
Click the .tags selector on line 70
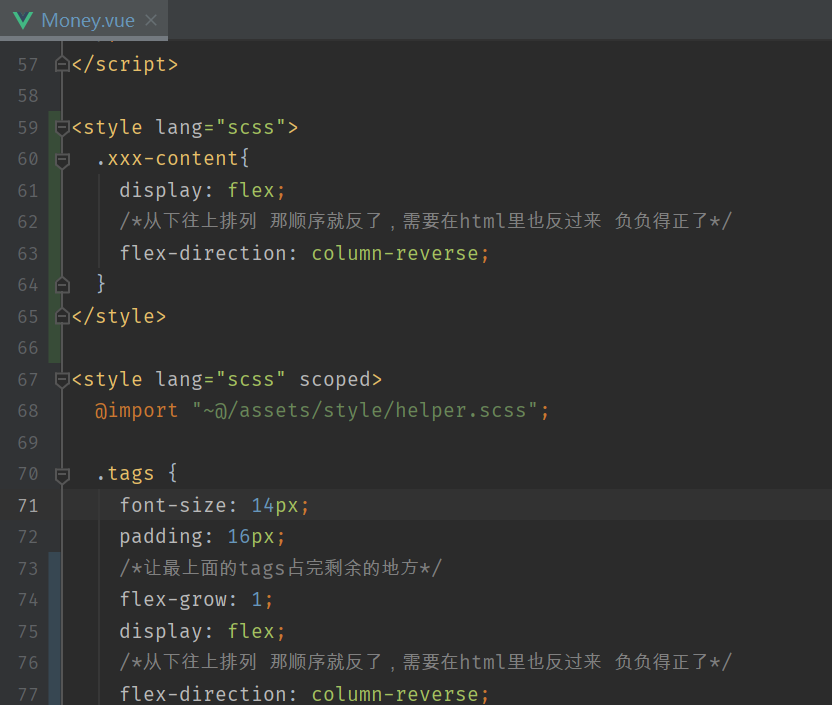(x=125, y=474)
